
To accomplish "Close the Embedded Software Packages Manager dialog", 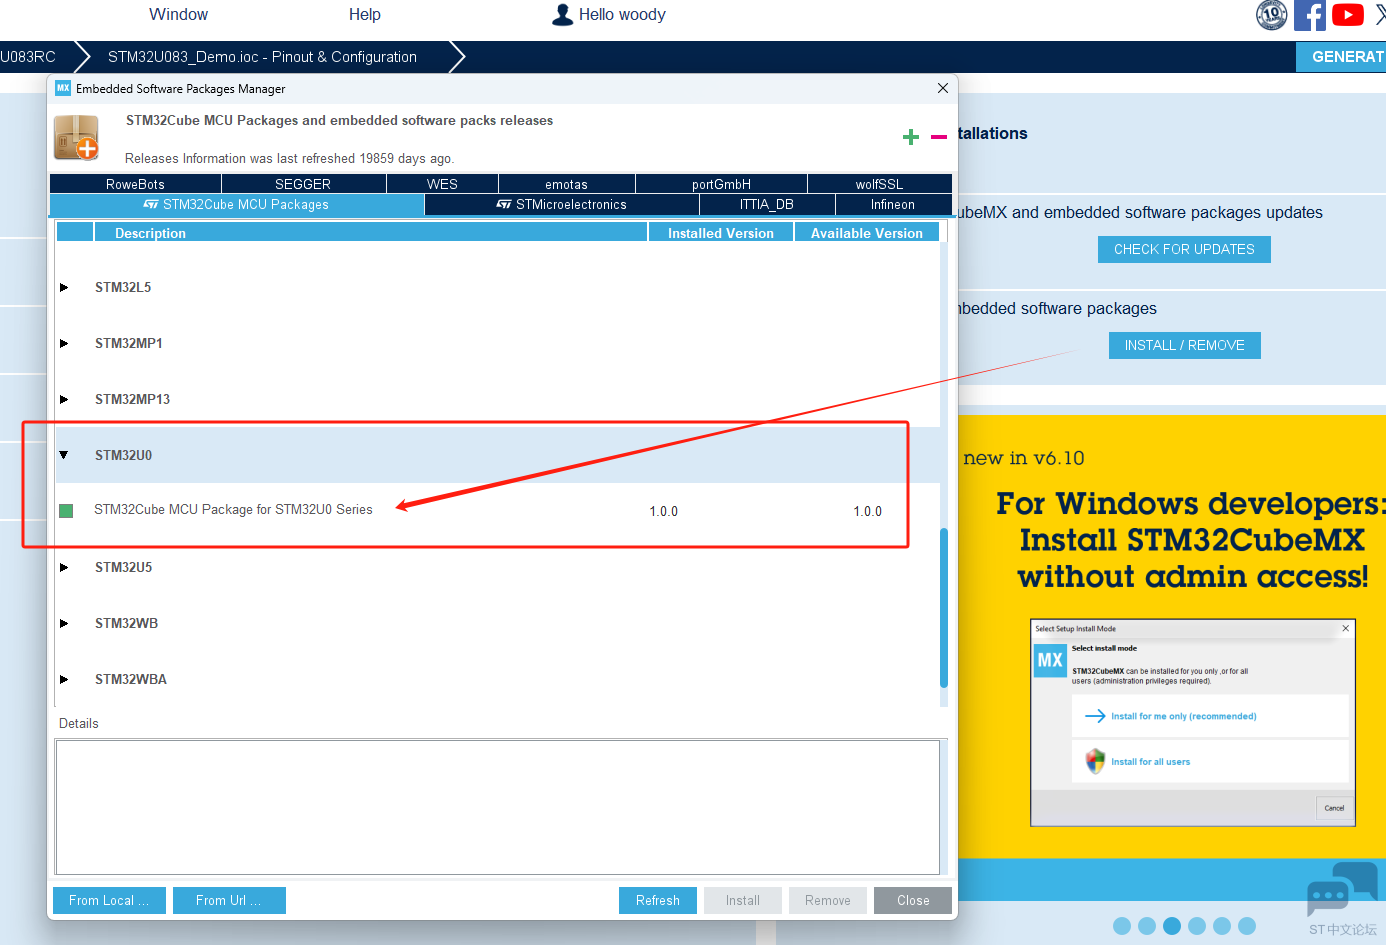I will [x=942, y=88].
